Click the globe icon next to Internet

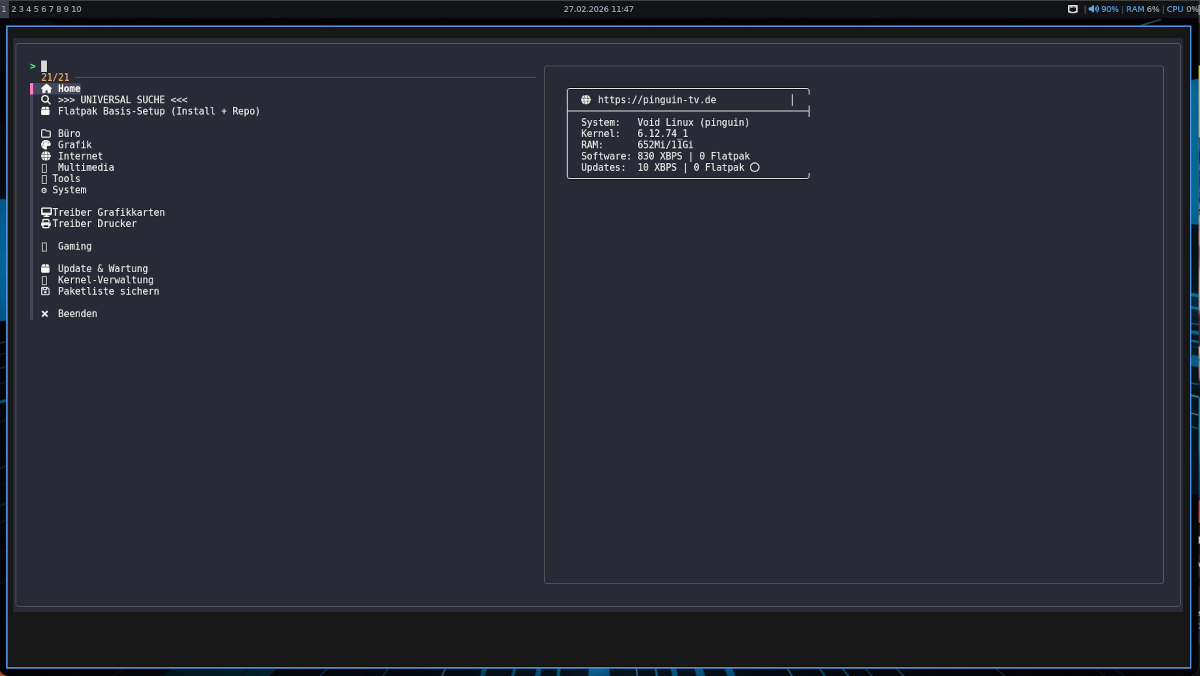(46, 156)
